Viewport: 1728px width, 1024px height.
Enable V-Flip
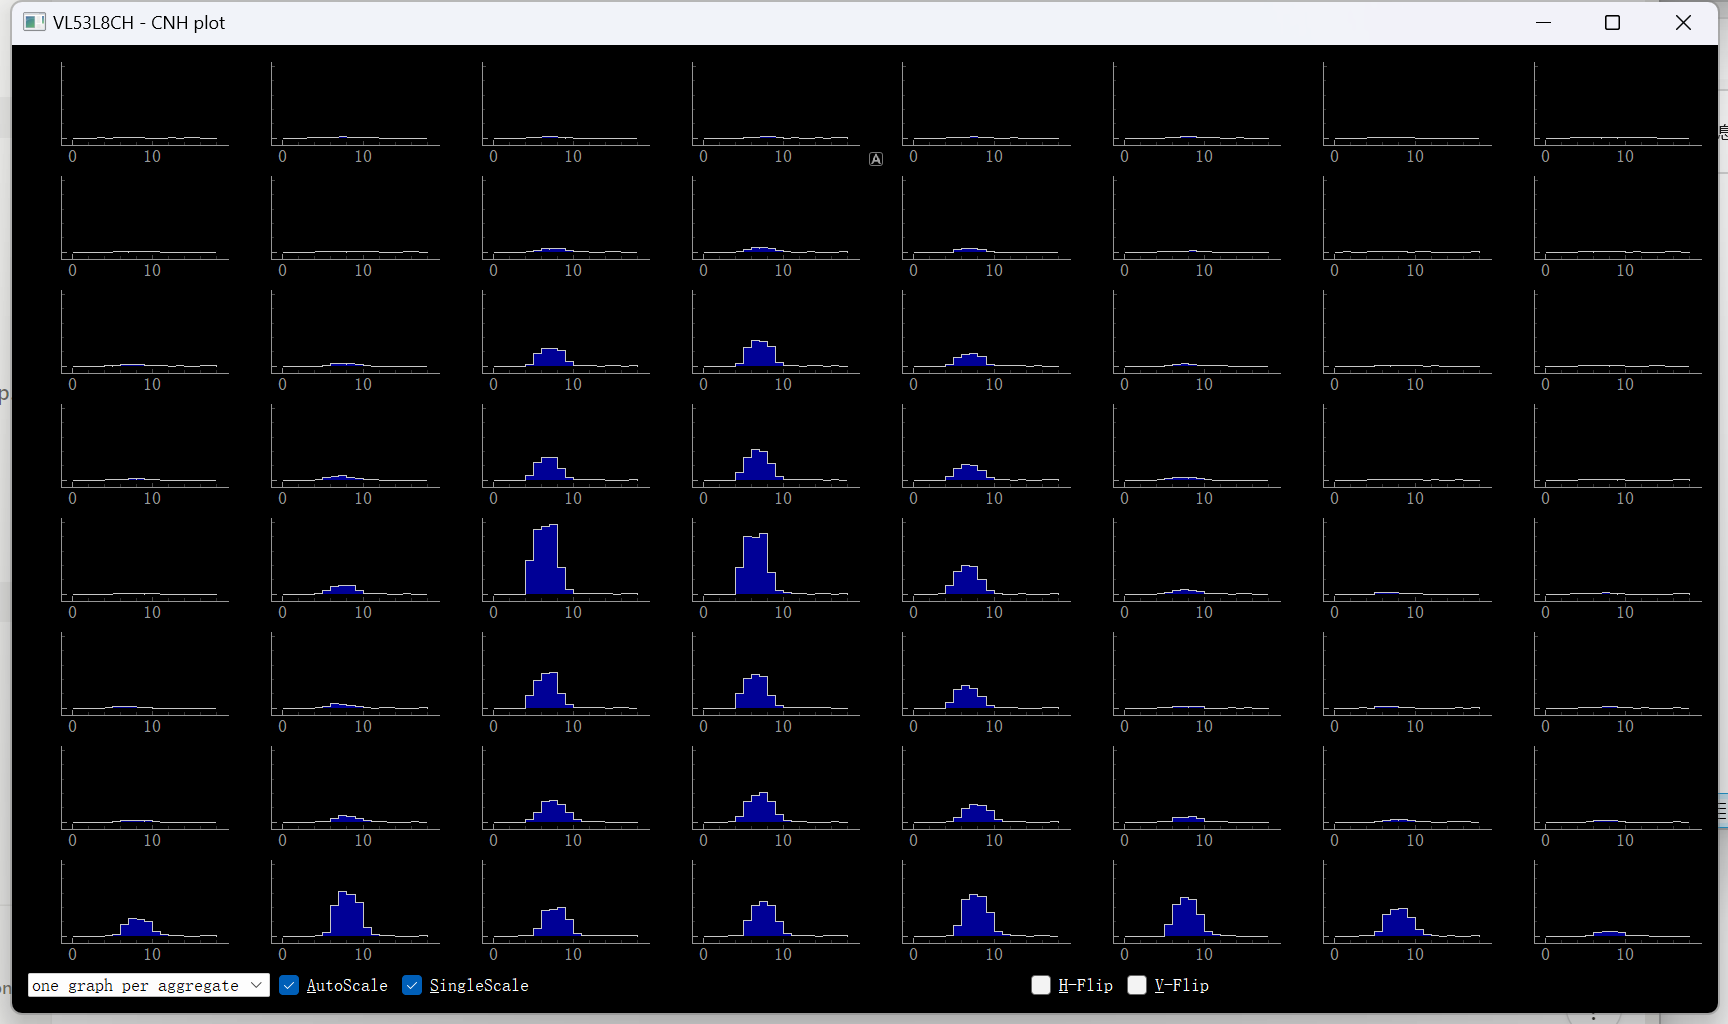coord(1136,985)
